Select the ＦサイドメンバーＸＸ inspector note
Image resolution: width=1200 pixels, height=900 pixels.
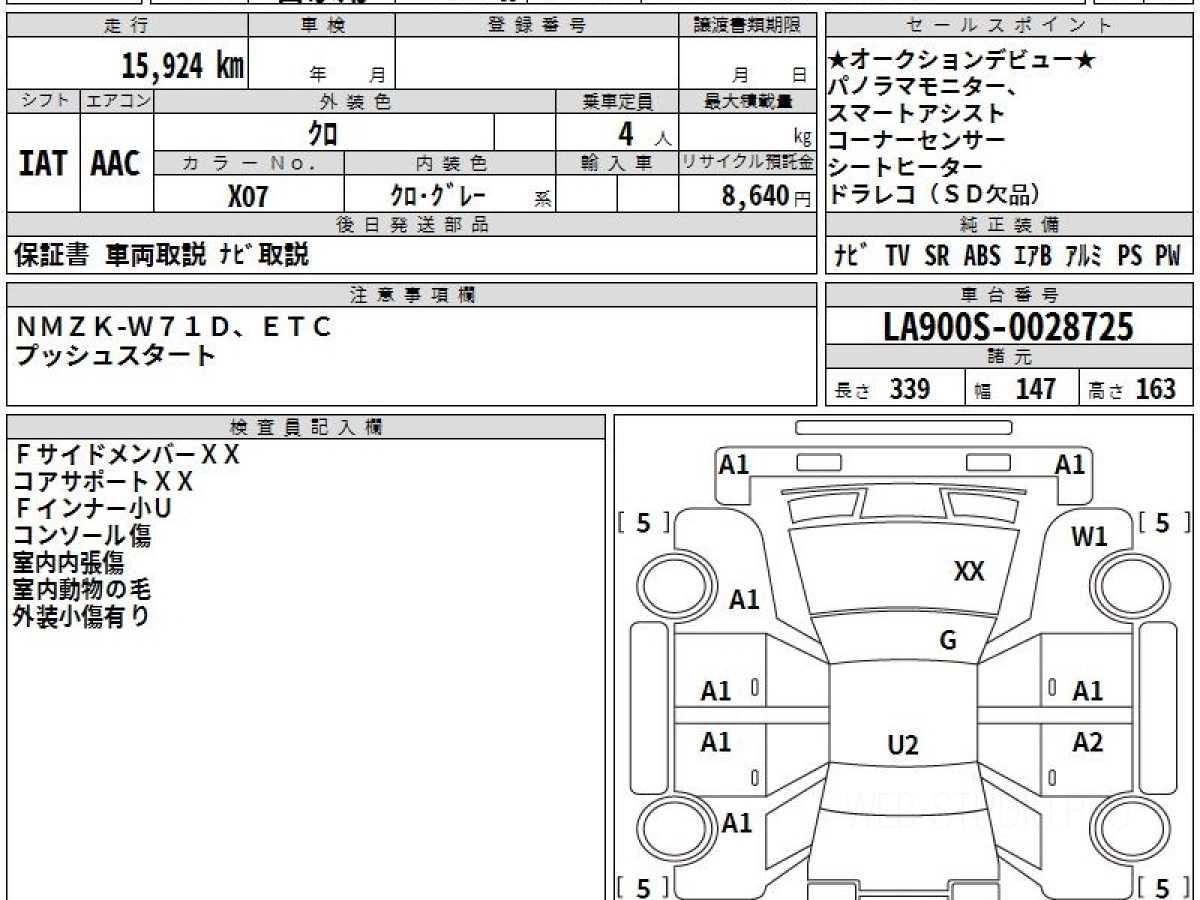127,454
